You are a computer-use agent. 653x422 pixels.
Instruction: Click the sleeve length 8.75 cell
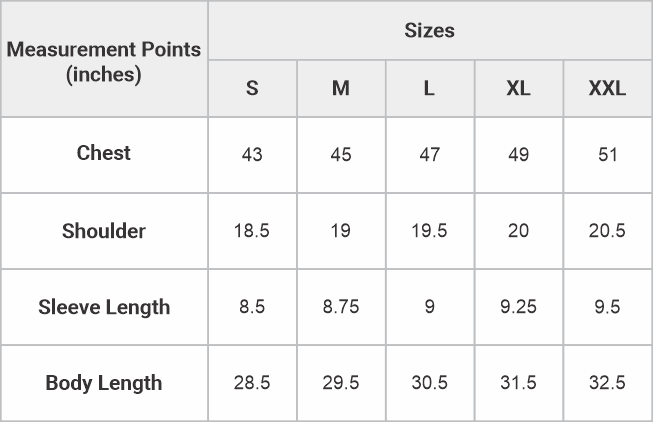click(x=341, y=307)
